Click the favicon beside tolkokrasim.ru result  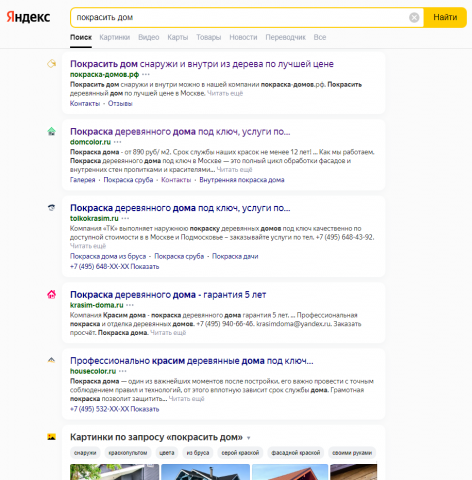(51, 207)
